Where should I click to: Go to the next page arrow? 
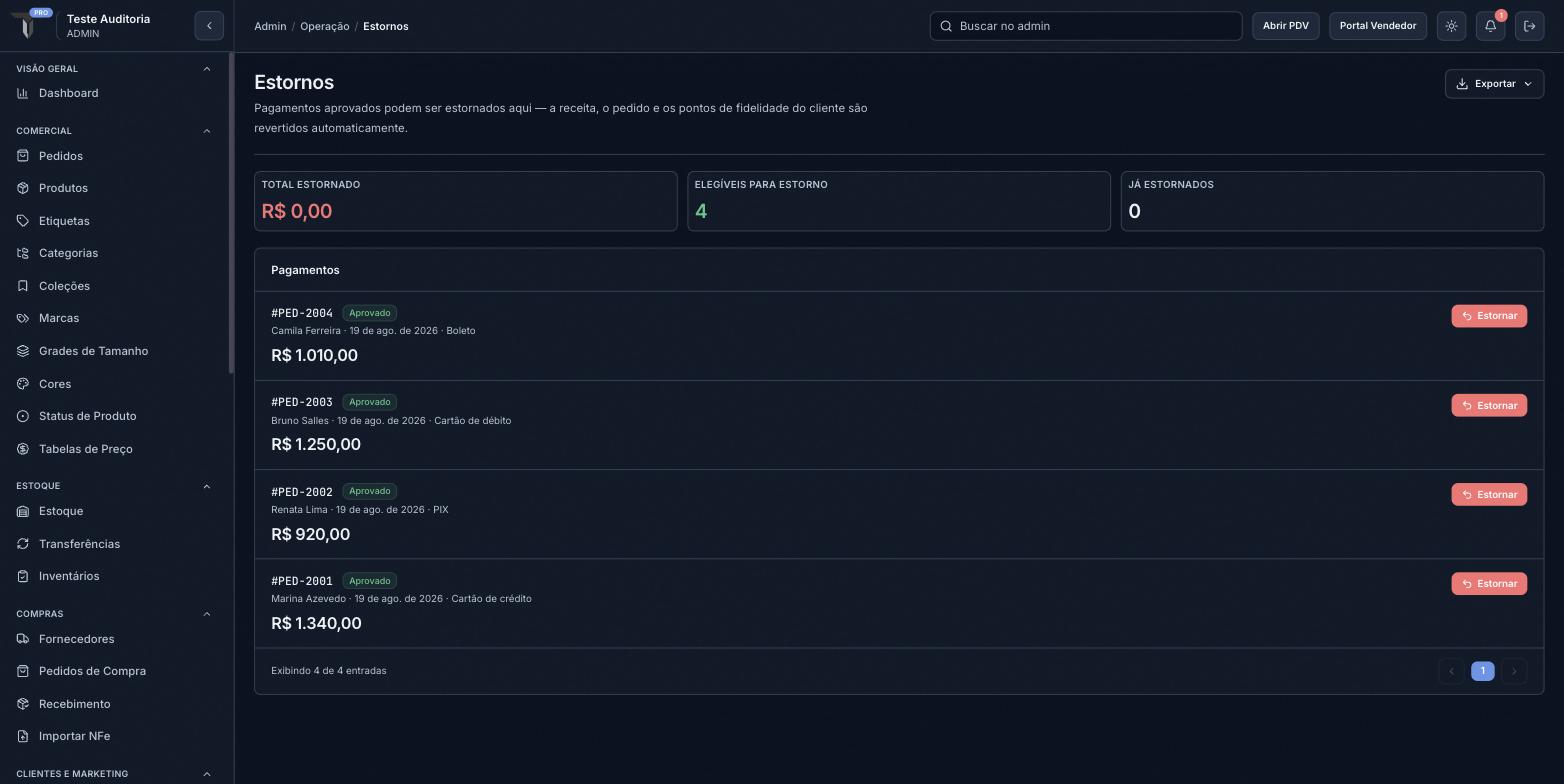click(x=1514, y=671)
